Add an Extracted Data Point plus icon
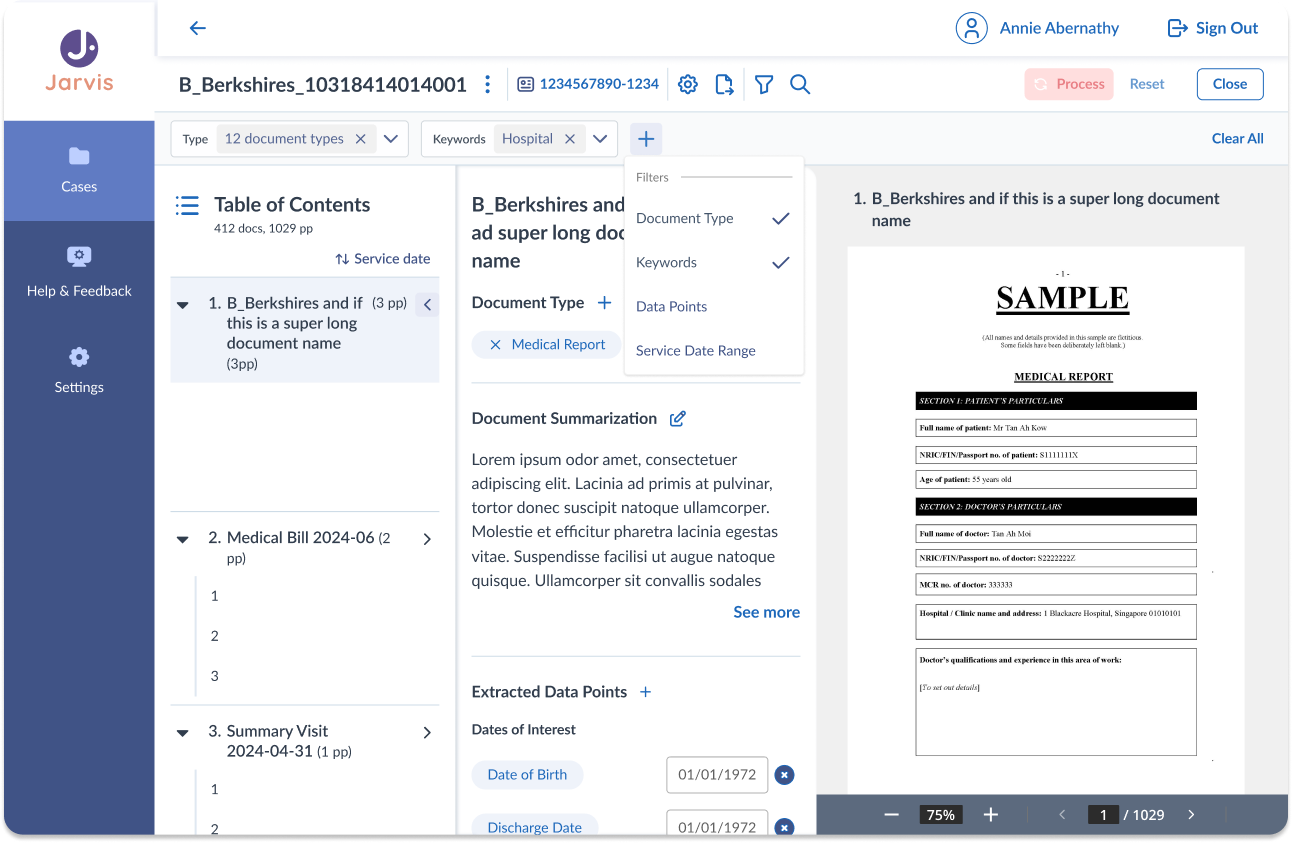This screenshot has width=1293, height=843. (646, 692)
